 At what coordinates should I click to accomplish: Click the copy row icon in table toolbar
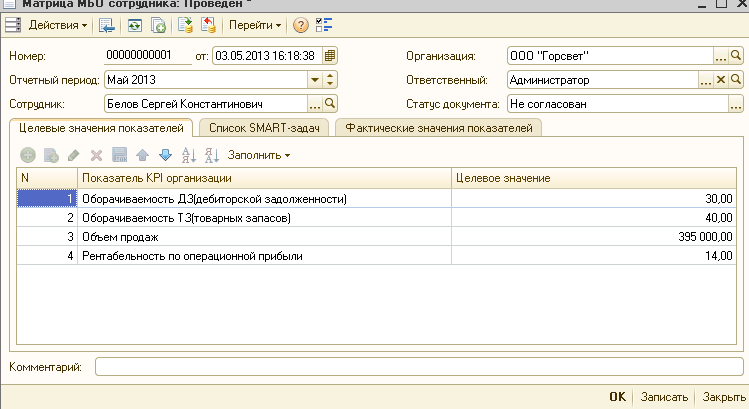pos(51,155)
